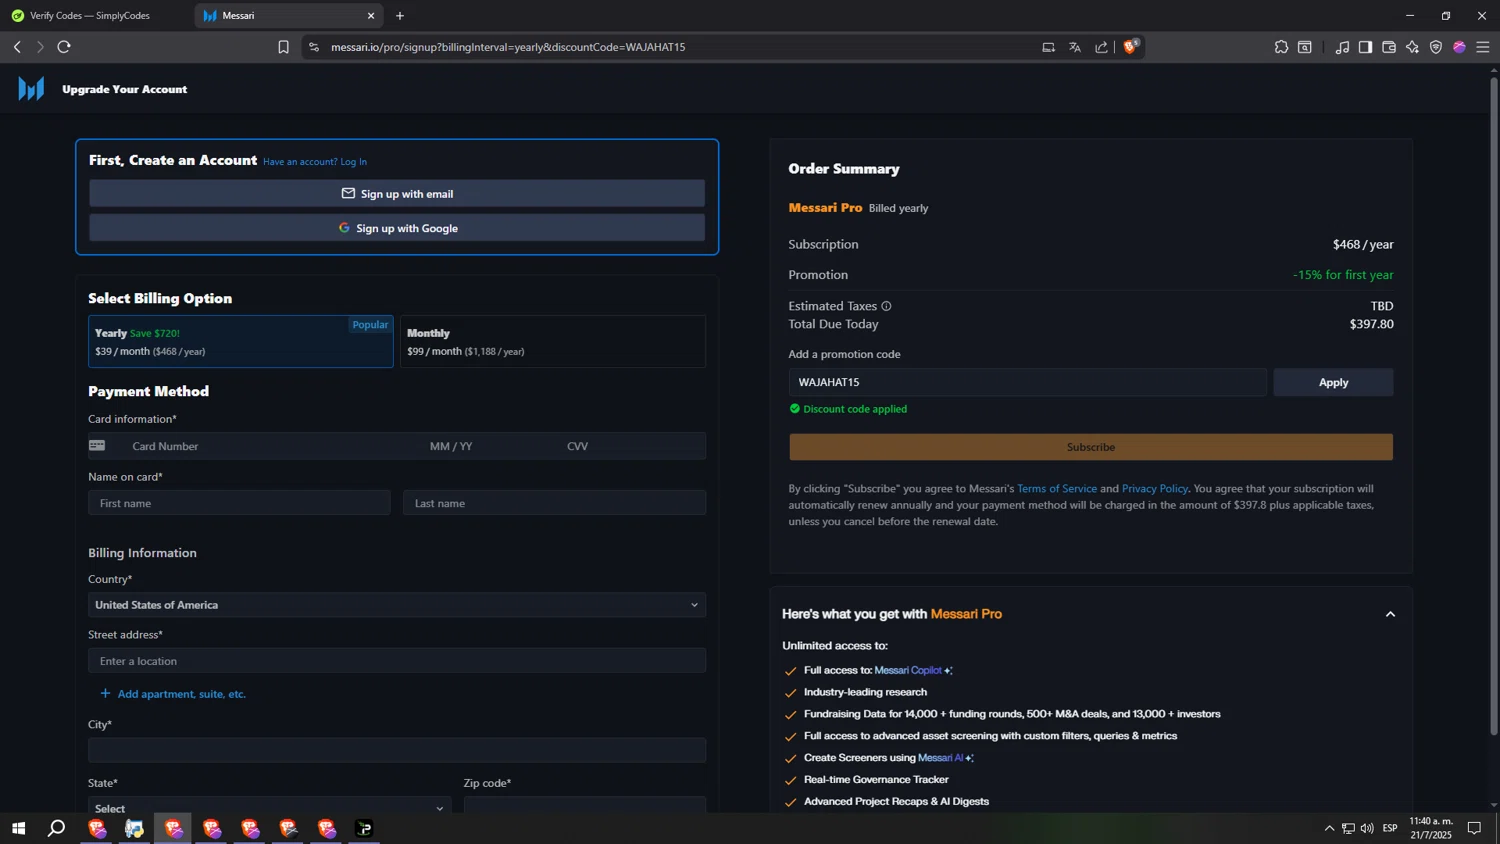Image resolution: width=1500 pixels, height=844 pixels.
Task: Open the Python launcher icon in the taskbar
Action: [x=134, y=828]
